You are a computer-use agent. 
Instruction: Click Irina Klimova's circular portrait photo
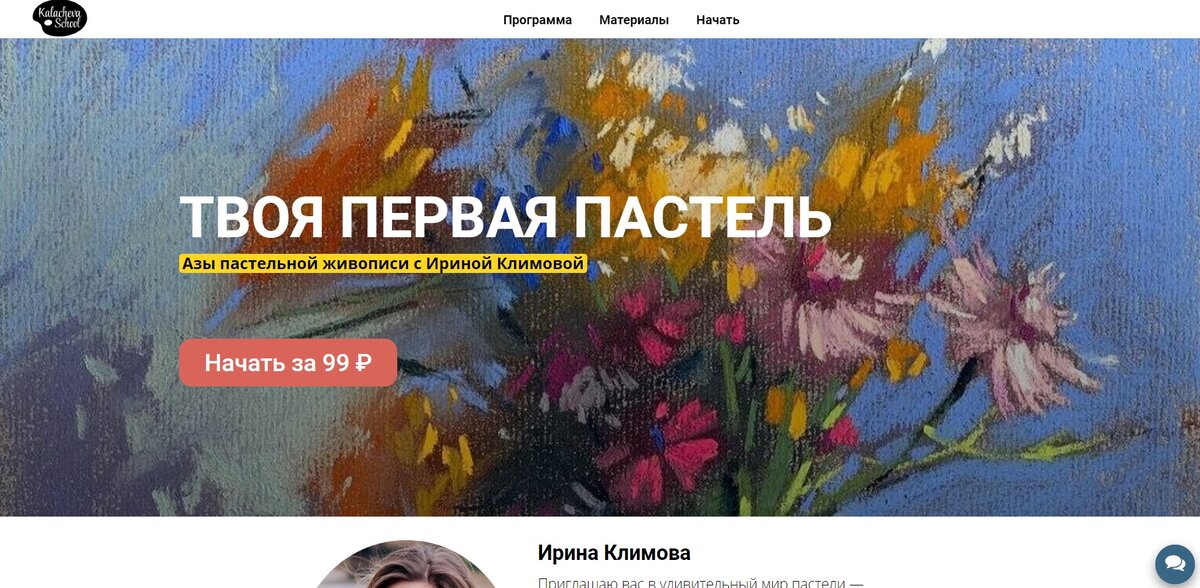tap(405, 568)
